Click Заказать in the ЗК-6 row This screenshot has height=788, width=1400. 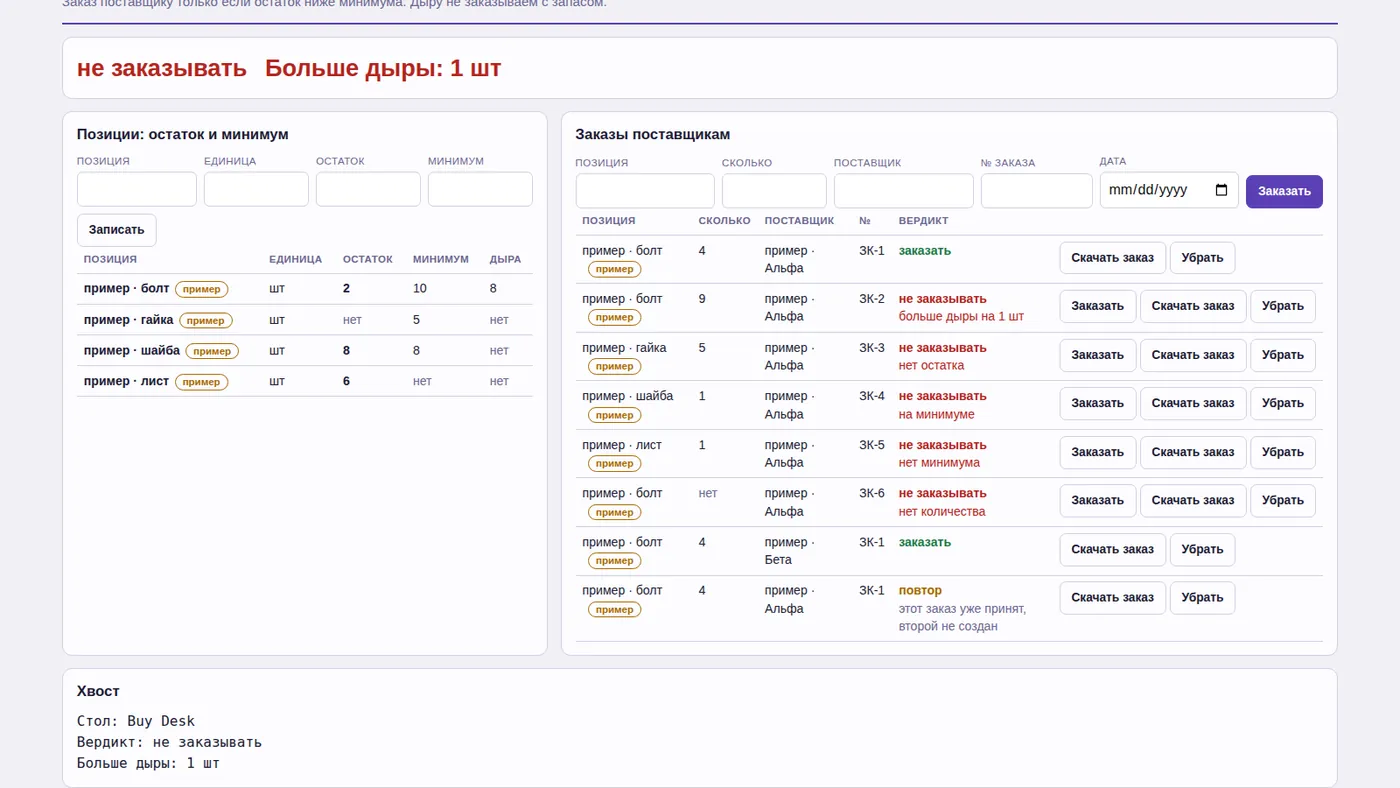tap(1098, 500)
